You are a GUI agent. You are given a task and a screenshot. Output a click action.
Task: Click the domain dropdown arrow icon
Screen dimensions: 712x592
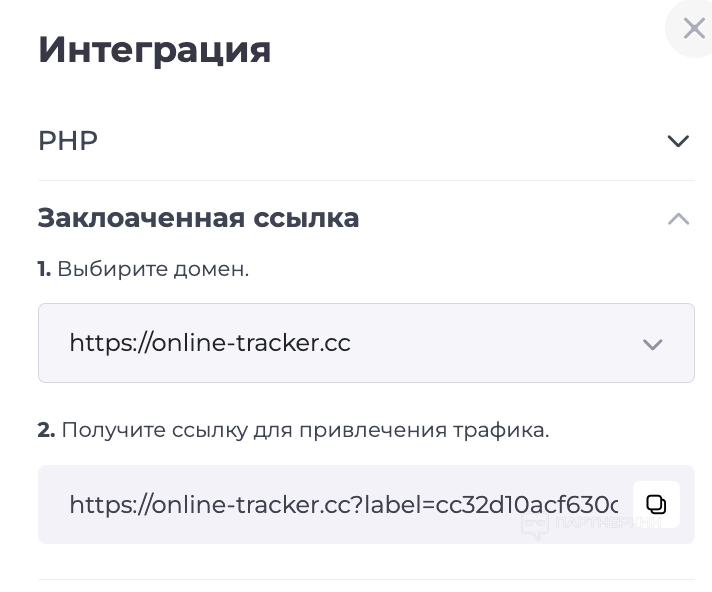pos(652,344)
